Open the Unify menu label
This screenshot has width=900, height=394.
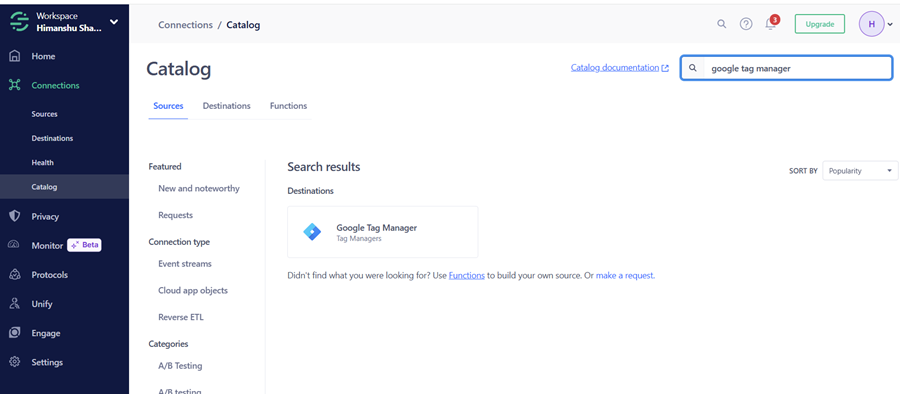[x=42, y=304]
